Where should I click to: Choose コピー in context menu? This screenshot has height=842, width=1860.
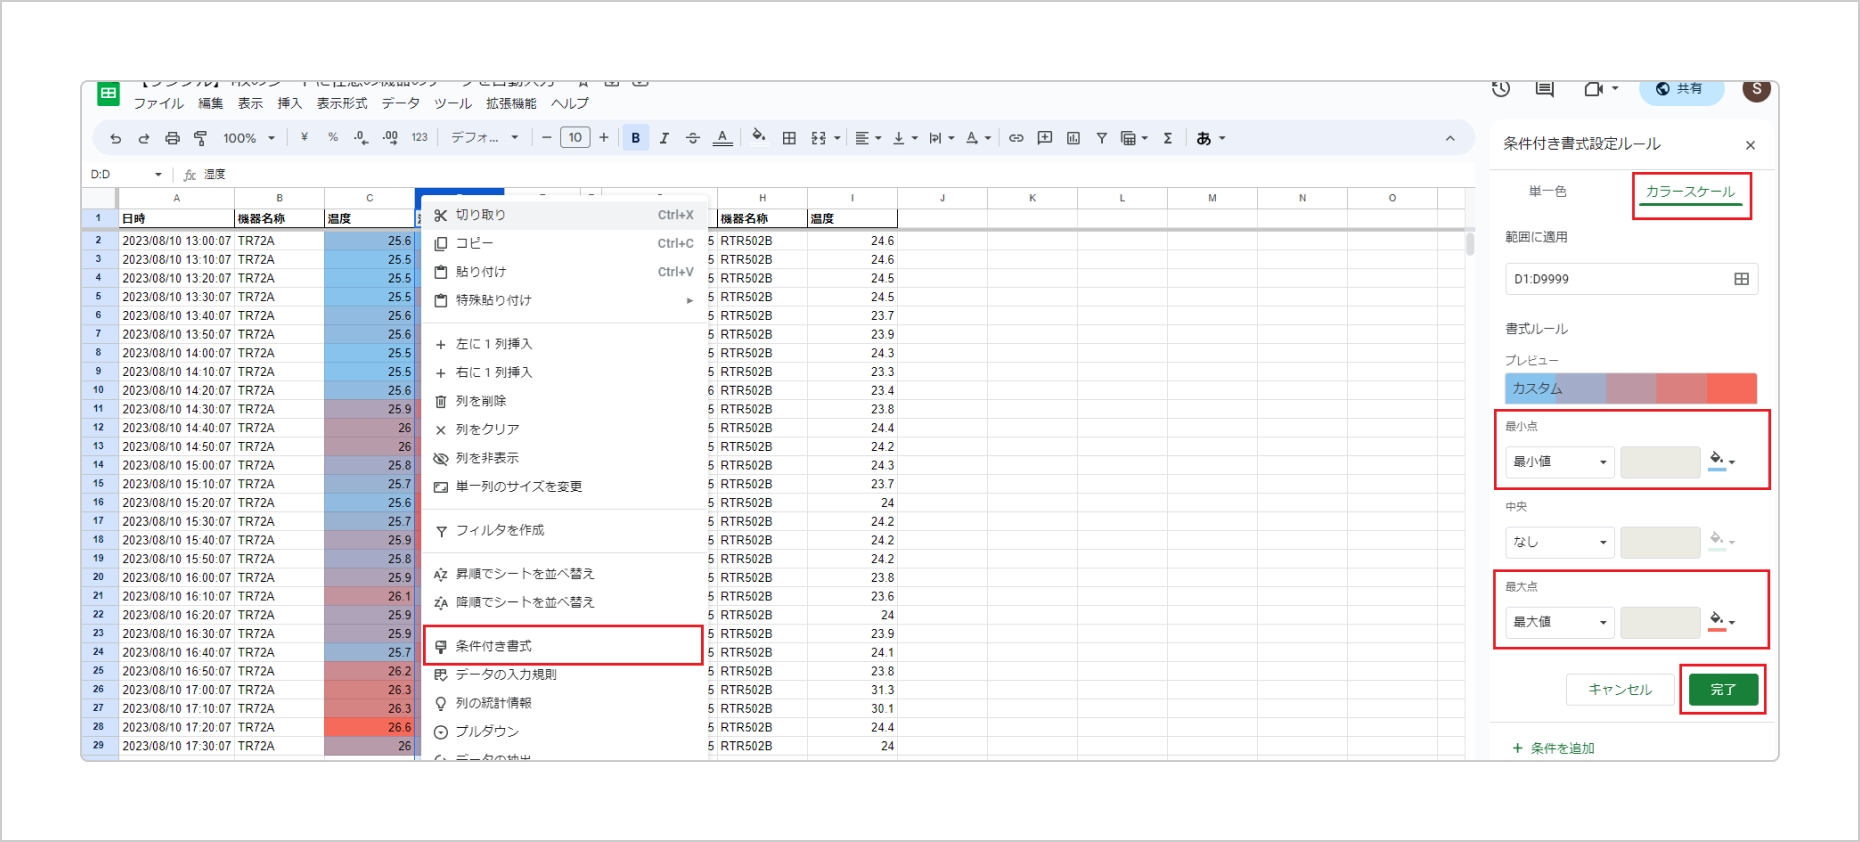coord(564,243)
